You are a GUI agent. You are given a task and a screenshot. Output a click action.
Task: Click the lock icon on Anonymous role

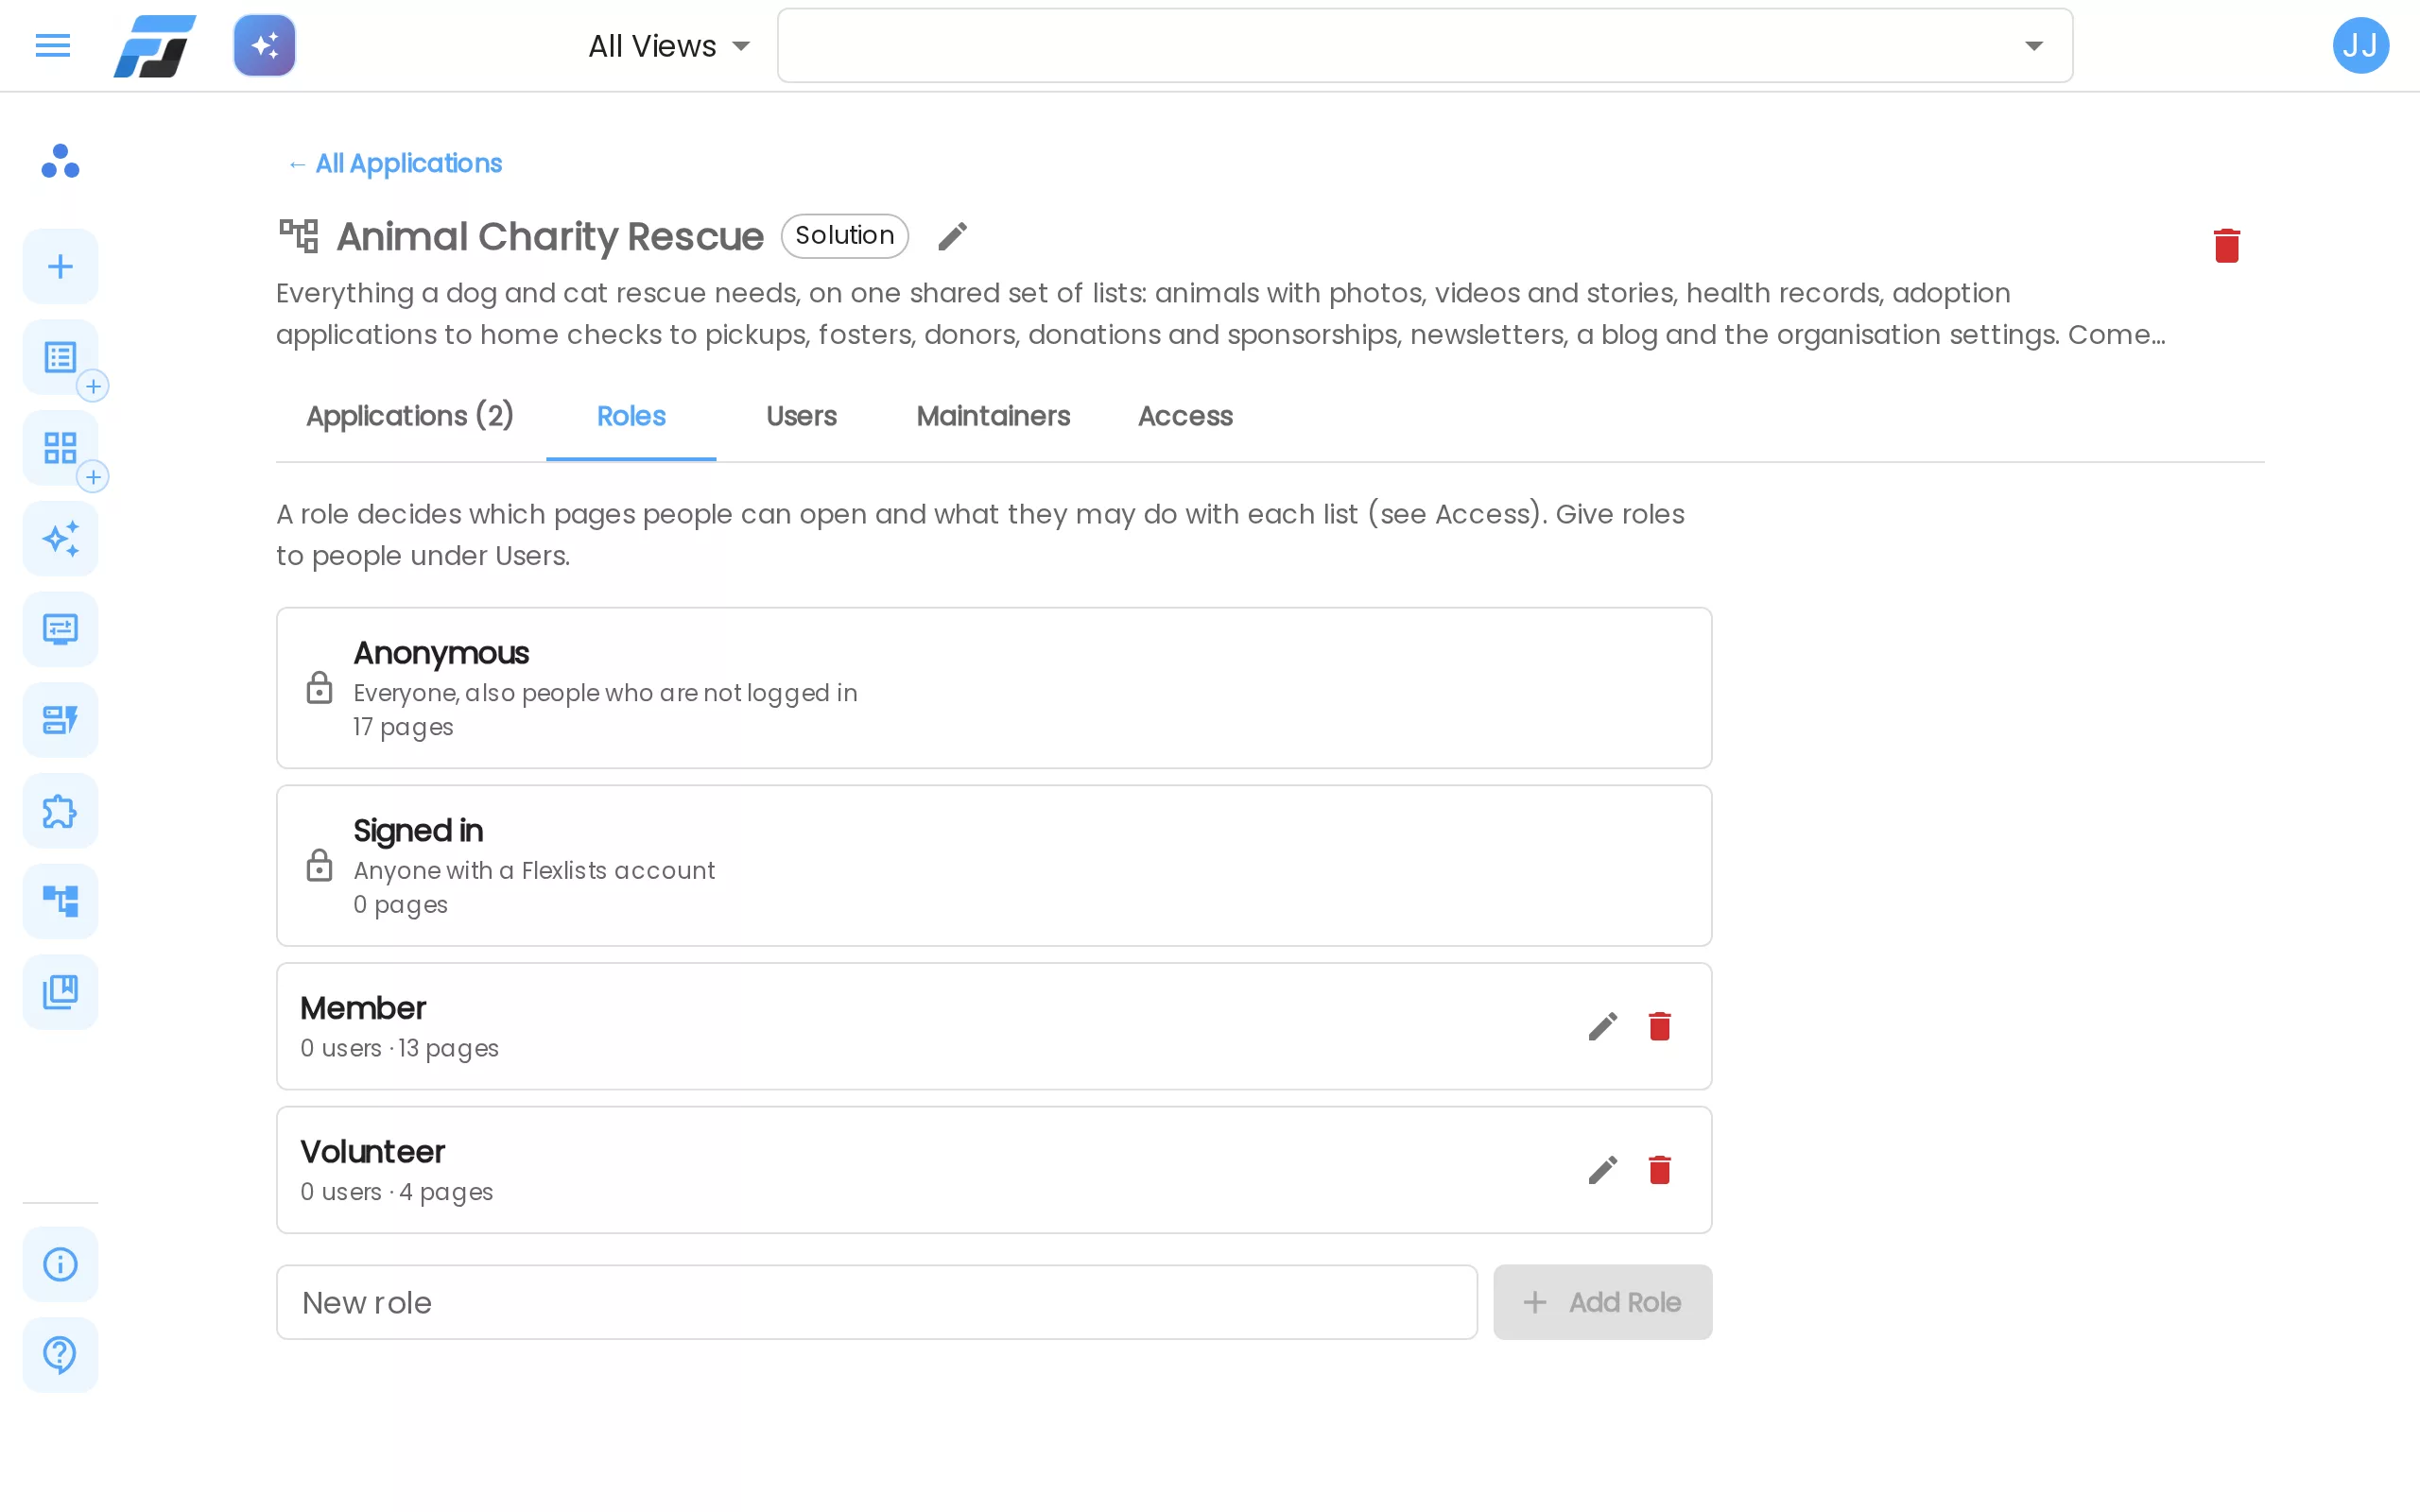pyautogui.click(x=319, y=688)
